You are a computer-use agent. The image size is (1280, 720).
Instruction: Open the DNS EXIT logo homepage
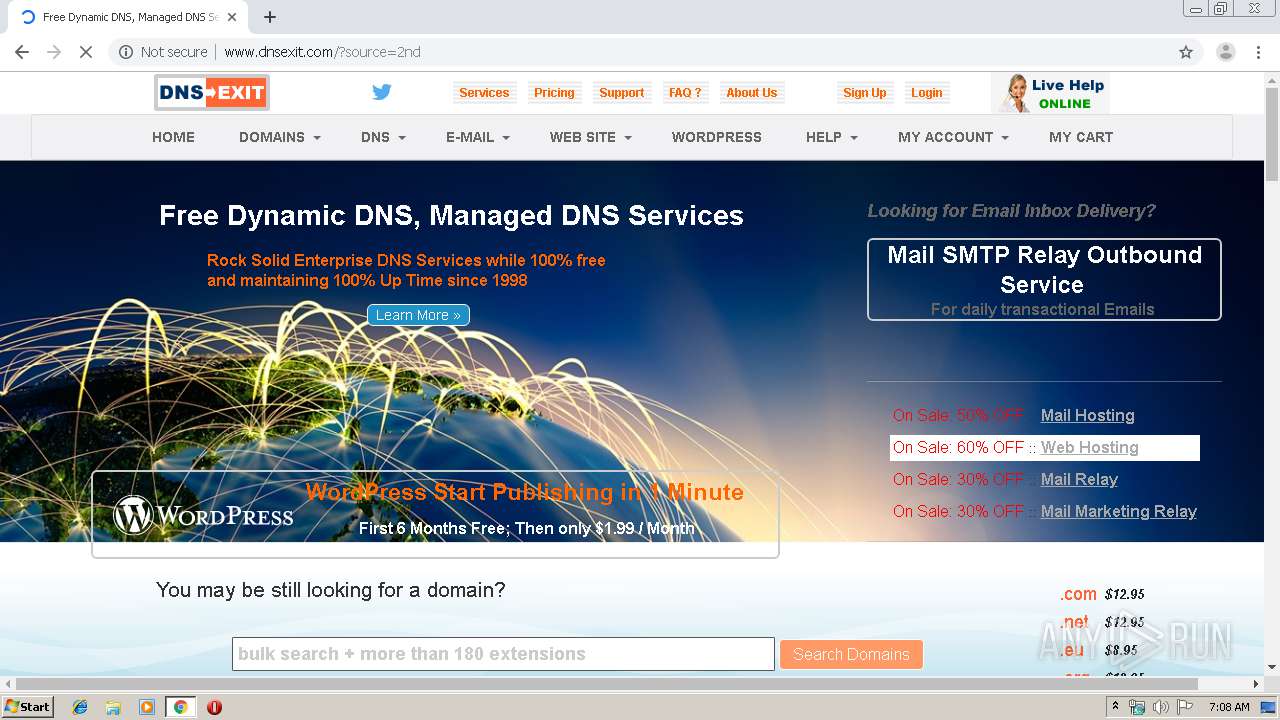pyautogui.click(x=212, y=93)
